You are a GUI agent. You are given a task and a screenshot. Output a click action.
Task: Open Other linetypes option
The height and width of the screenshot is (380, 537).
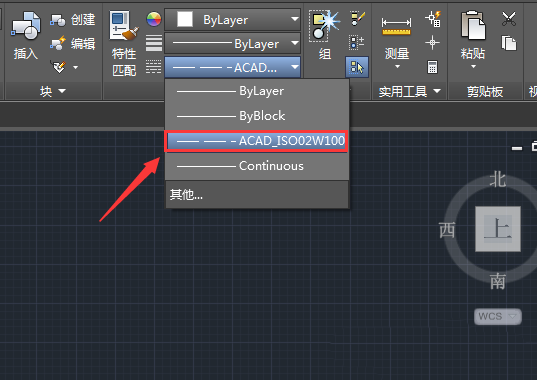257,194
